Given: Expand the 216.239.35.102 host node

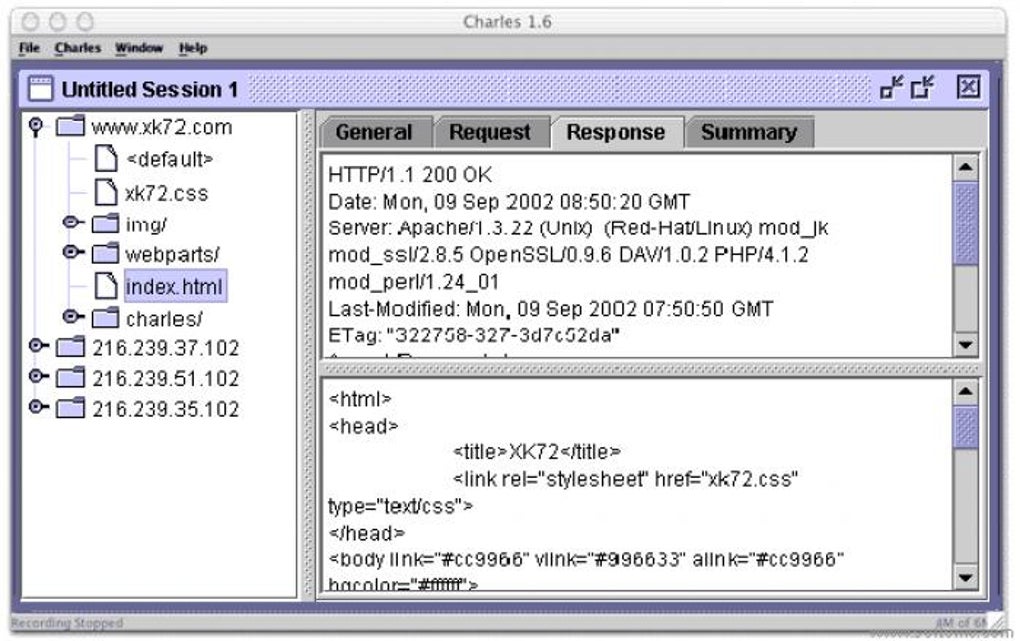Looking at the screenshot, I should tap(39, 407).
